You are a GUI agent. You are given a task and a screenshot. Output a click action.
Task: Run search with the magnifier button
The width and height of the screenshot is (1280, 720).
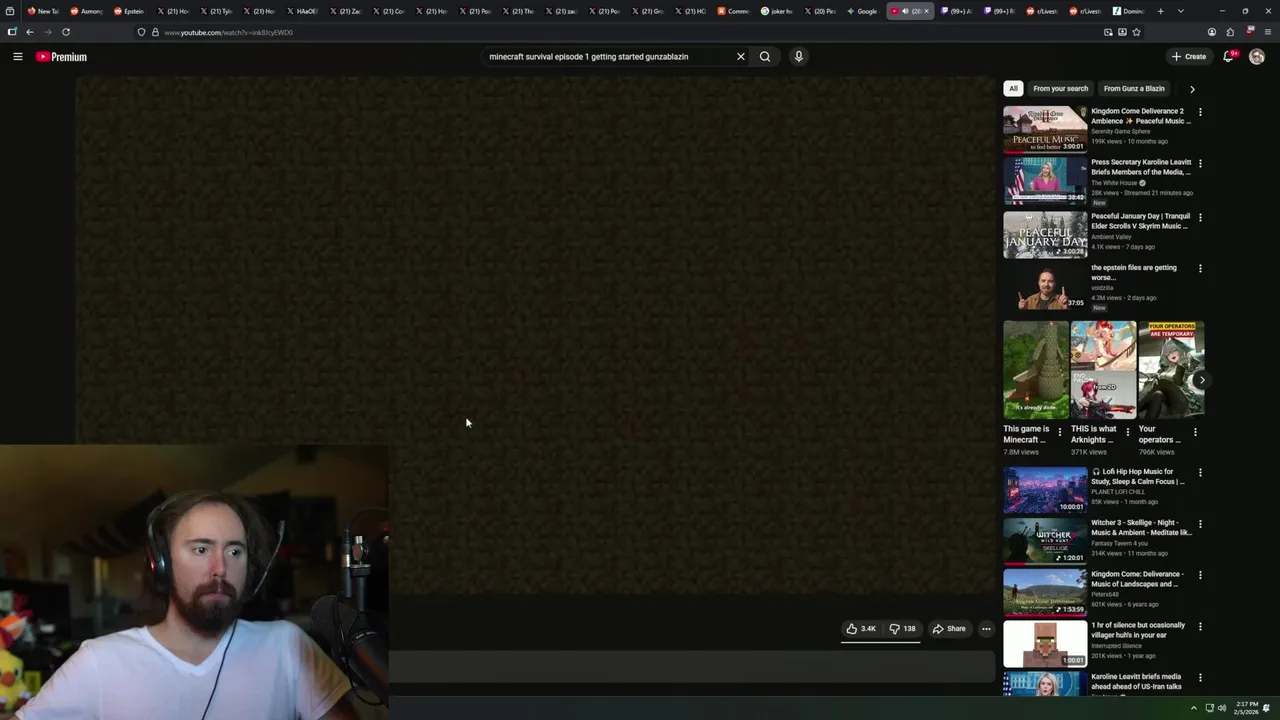click(765, 57)
